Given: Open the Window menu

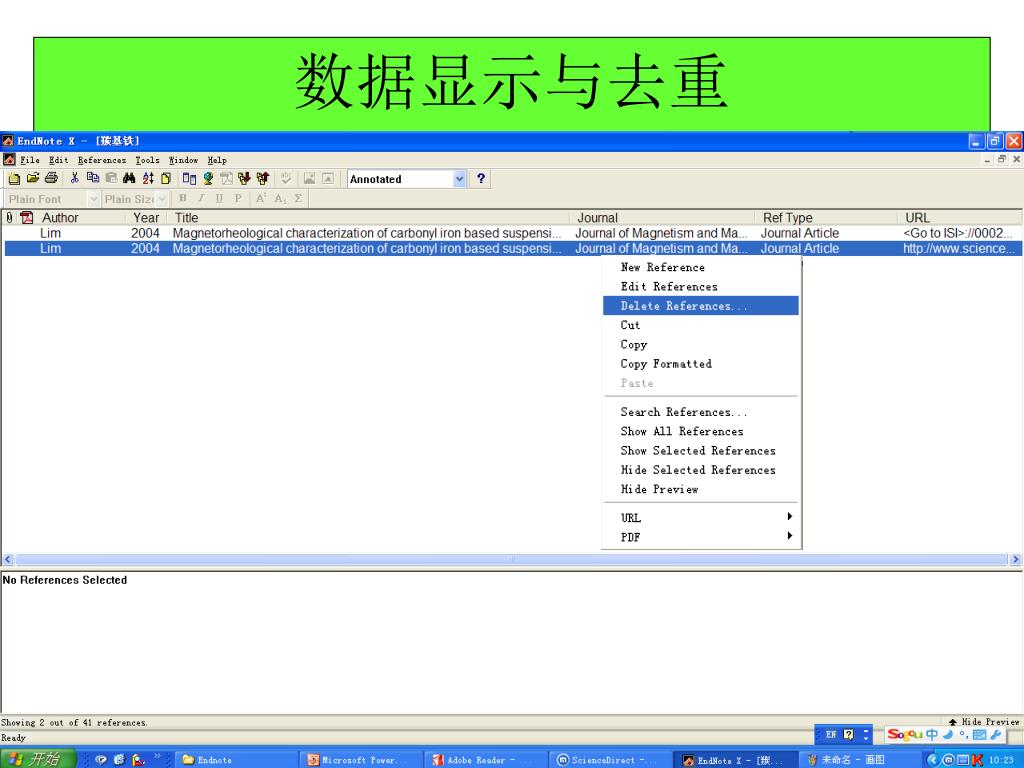Looking at the screenshot, I should pos(183,160).
